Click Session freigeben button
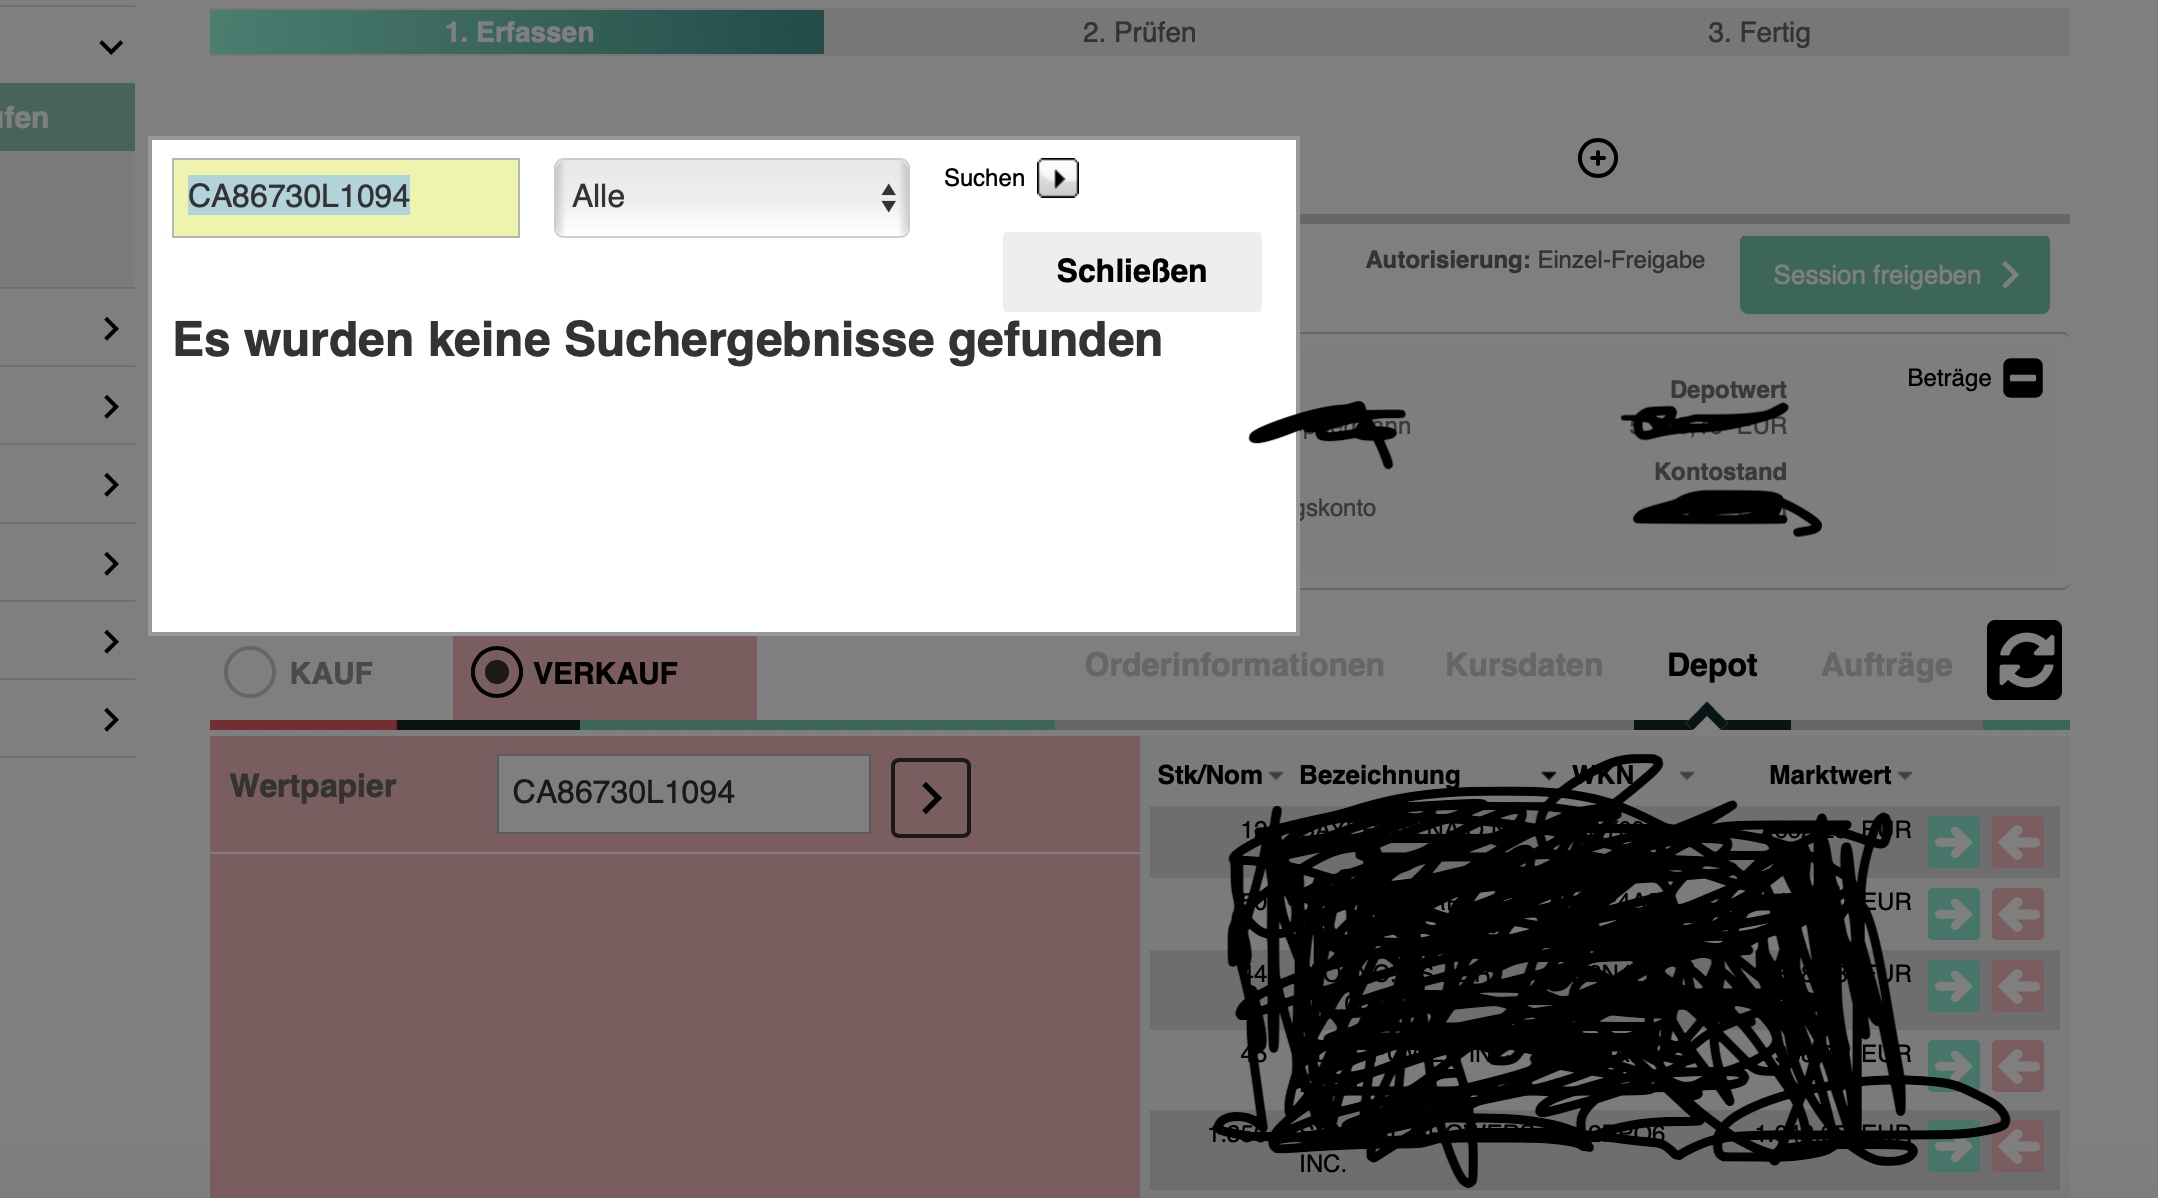2158x1198 pixels. (1894, 275)
